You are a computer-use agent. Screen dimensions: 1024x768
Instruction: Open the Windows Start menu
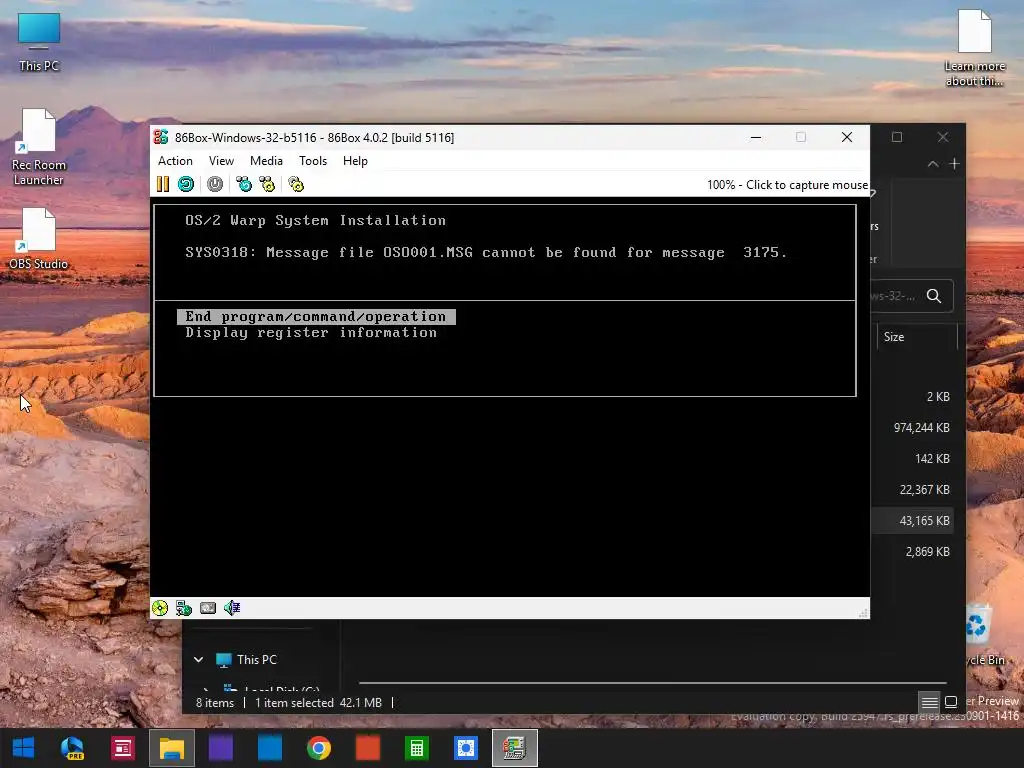[24, 748]
